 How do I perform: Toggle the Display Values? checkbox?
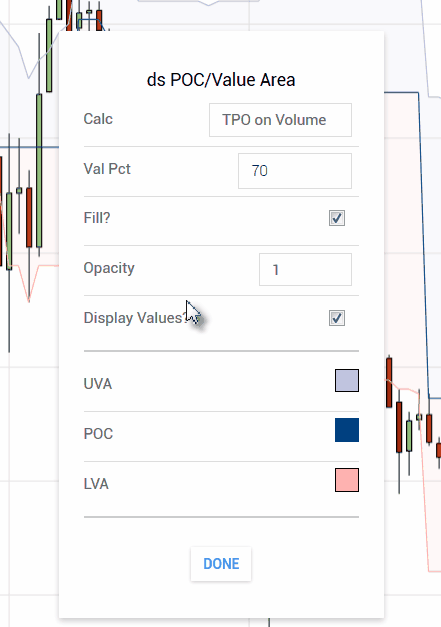337,318
